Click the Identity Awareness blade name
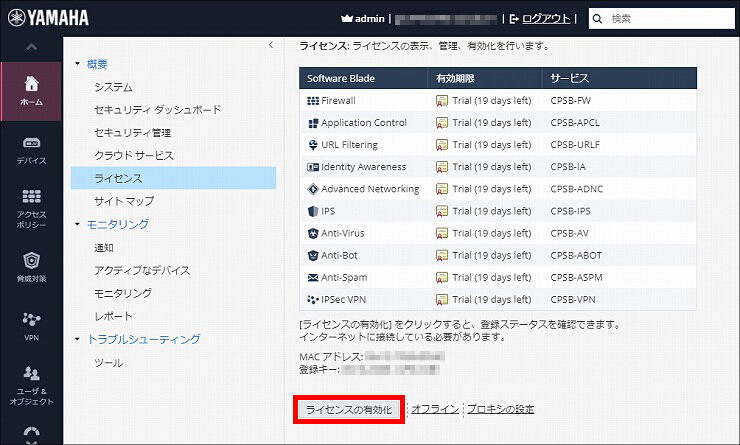Image resolution: width=740 pixels, height=445 pixels. click(363, 167)
